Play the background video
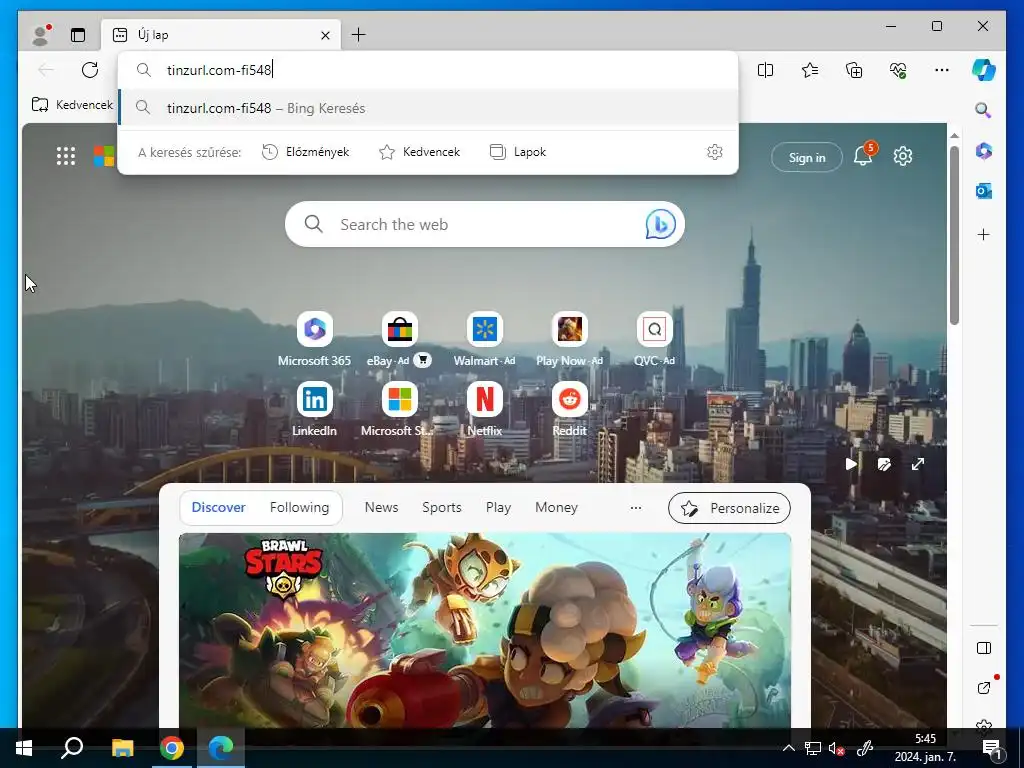The height and width of the screenshot is (768, 1024). (x=851, y=464)
